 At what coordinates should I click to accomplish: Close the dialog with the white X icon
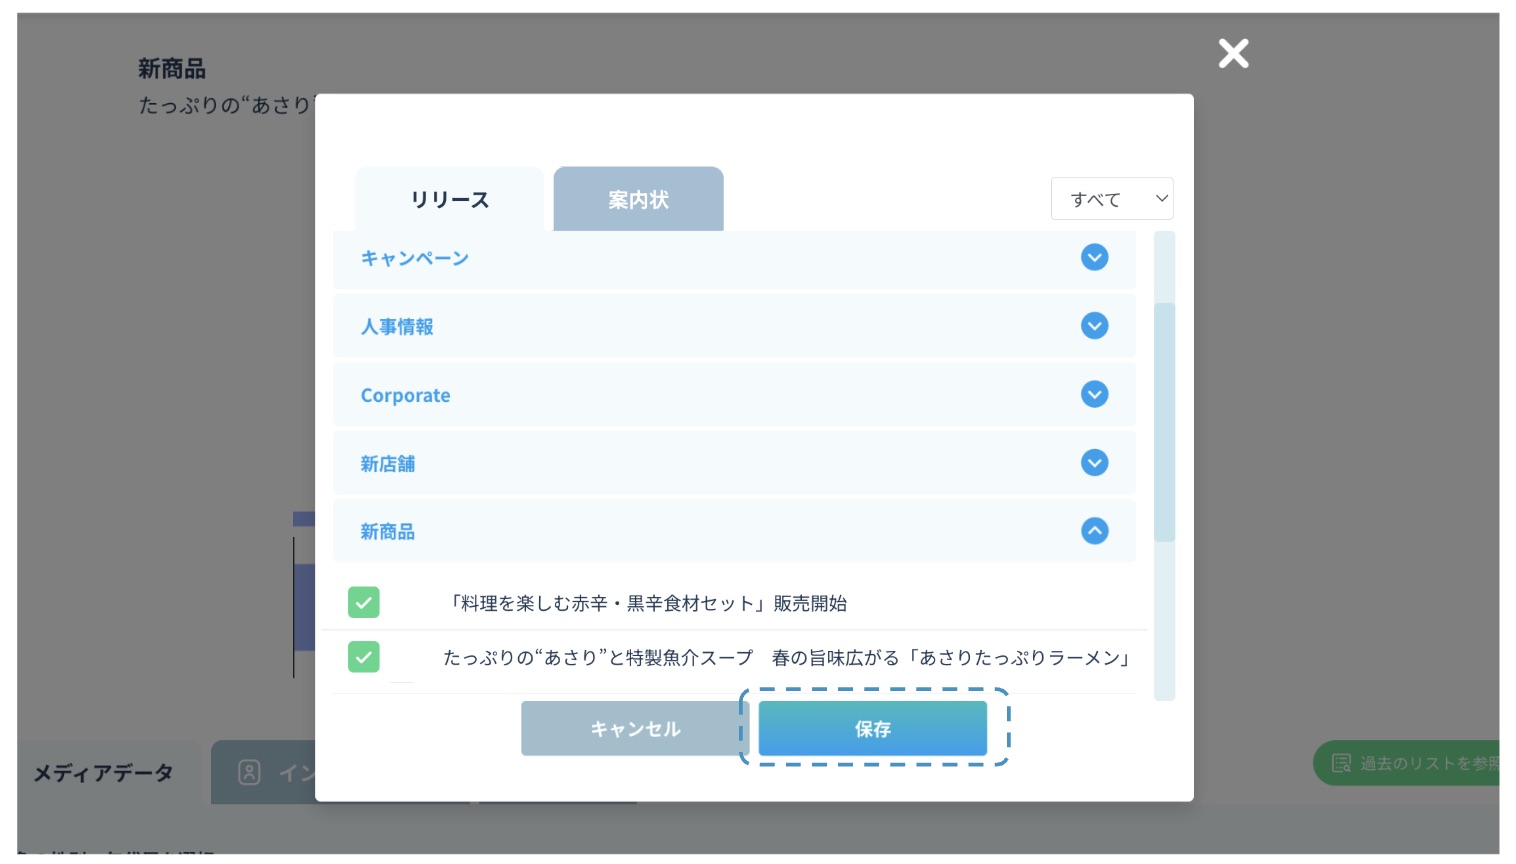tap(1233, 53)
